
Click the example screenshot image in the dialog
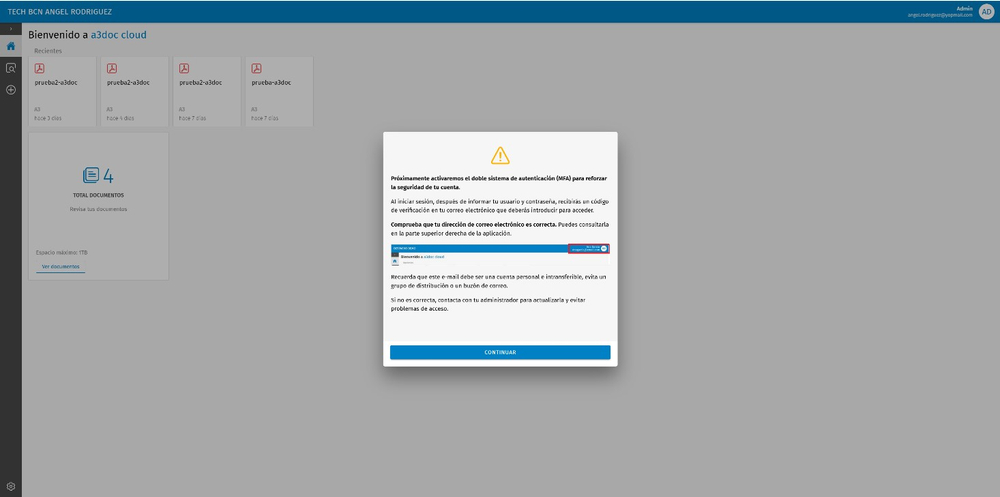click(x=500, y=254)
